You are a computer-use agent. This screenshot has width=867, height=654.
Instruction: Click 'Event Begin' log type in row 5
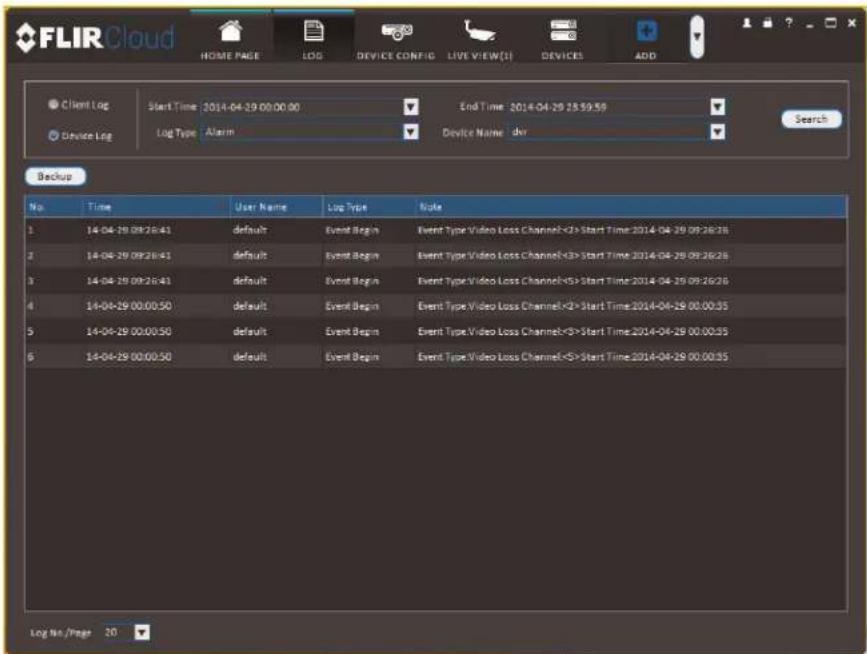[x=352, y=331]
